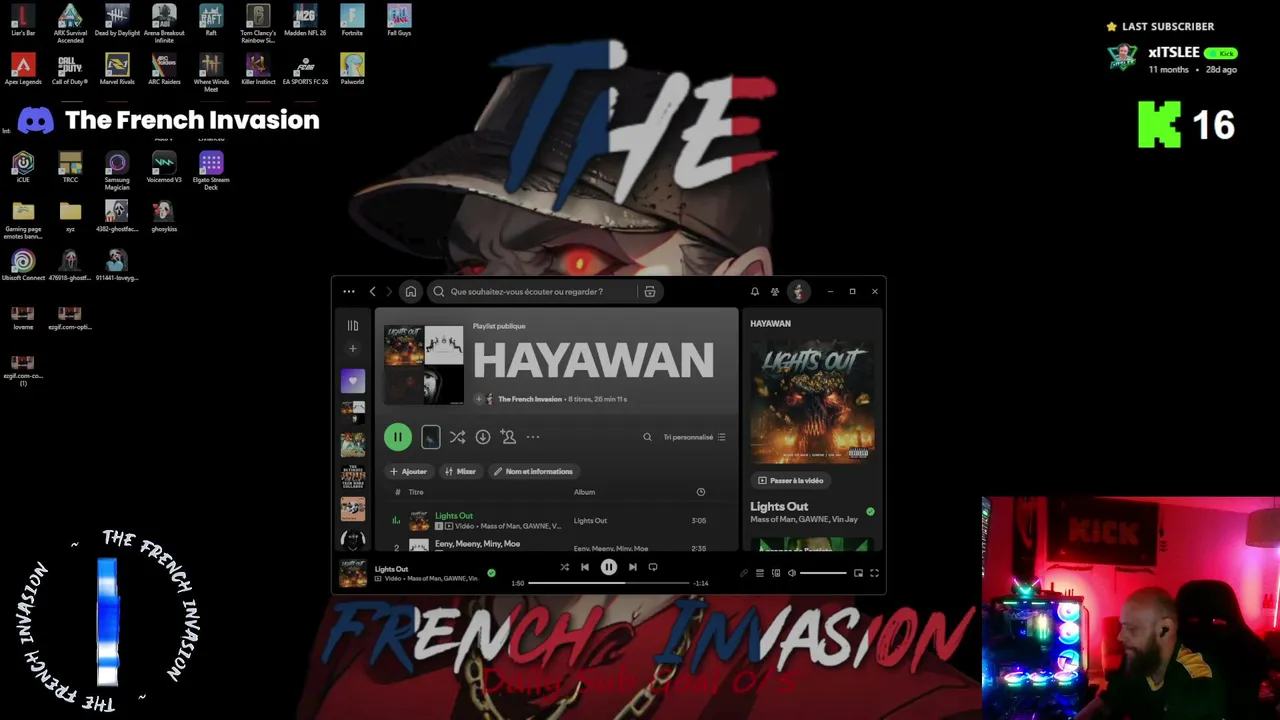
Task: Launch Dead by Daylight from the desktop
Action: pyautogui.click(x=117, y=22)
